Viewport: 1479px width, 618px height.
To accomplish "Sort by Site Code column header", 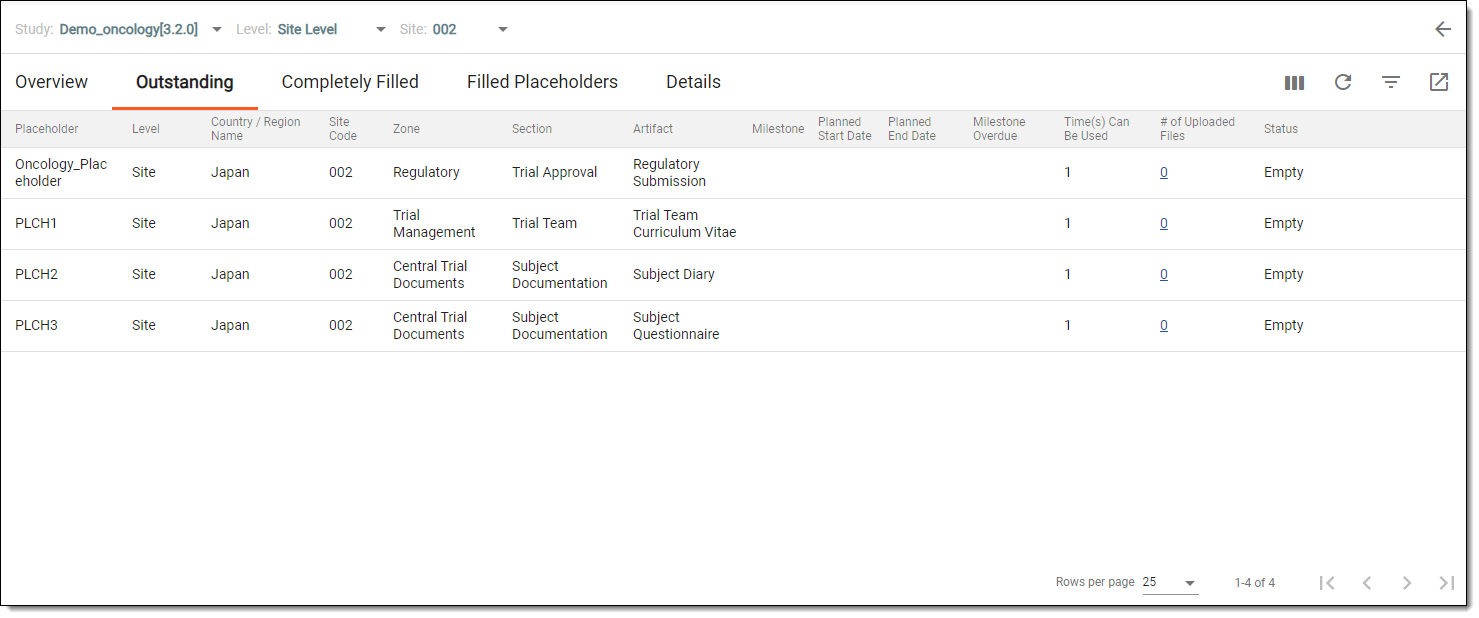I will pyautogui.click(x=343, y=129).
